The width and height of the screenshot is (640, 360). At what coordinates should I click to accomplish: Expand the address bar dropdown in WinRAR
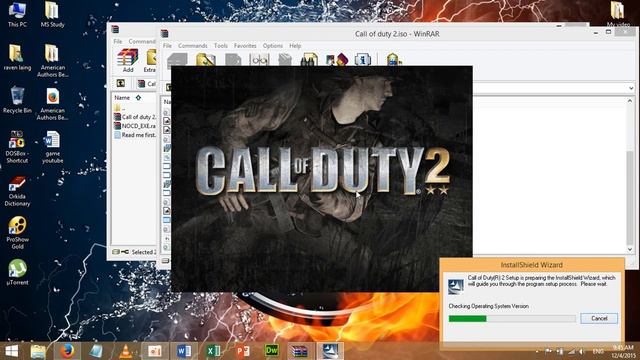[631, 88]
